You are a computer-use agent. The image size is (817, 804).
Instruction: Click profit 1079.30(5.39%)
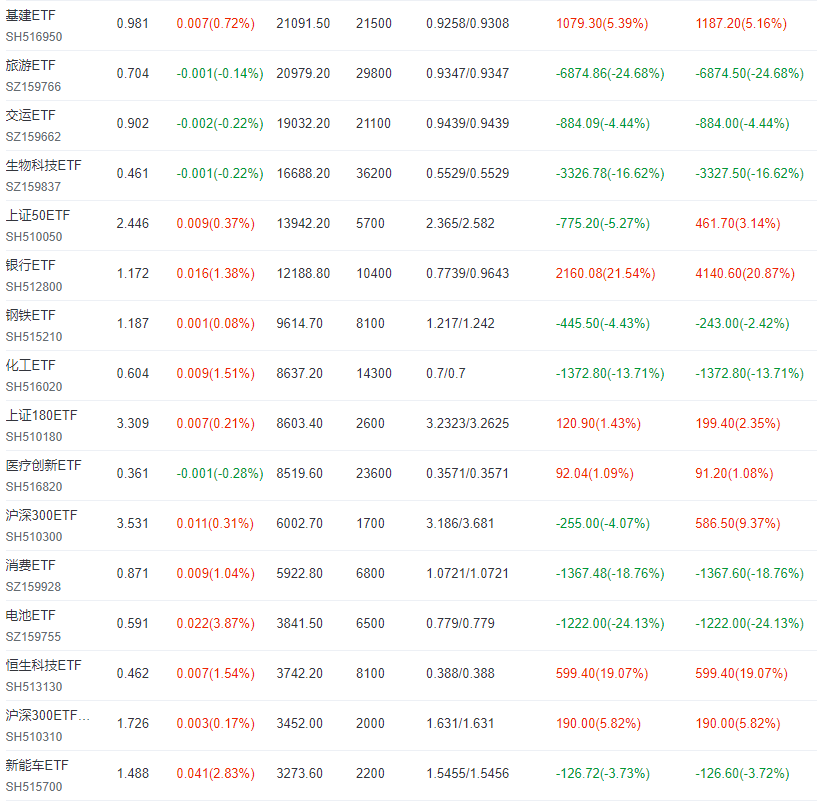click(x=602, y=24)
